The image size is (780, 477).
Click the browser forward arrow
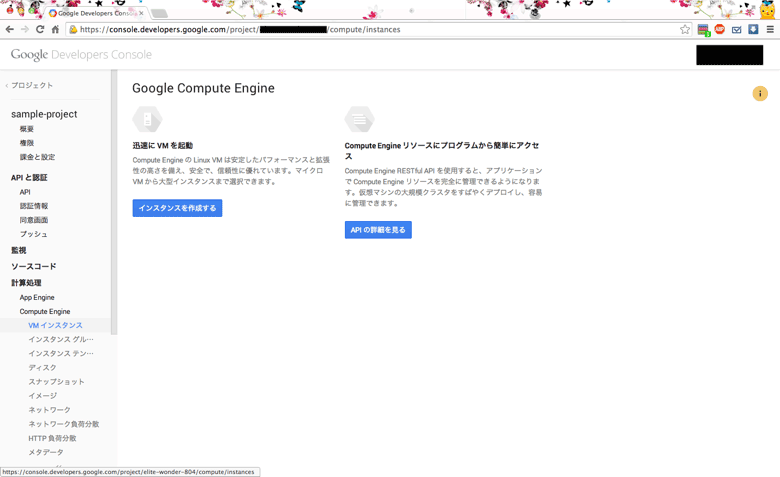[x=25, y=29]
